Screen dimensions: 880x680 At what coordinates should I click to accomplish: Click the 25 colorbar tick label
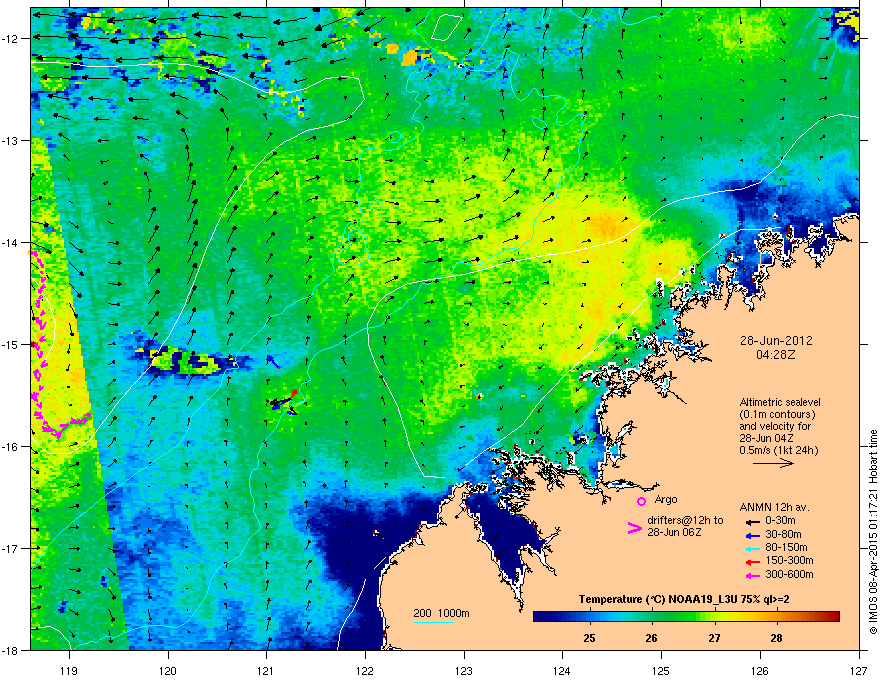tap(589, 638)
